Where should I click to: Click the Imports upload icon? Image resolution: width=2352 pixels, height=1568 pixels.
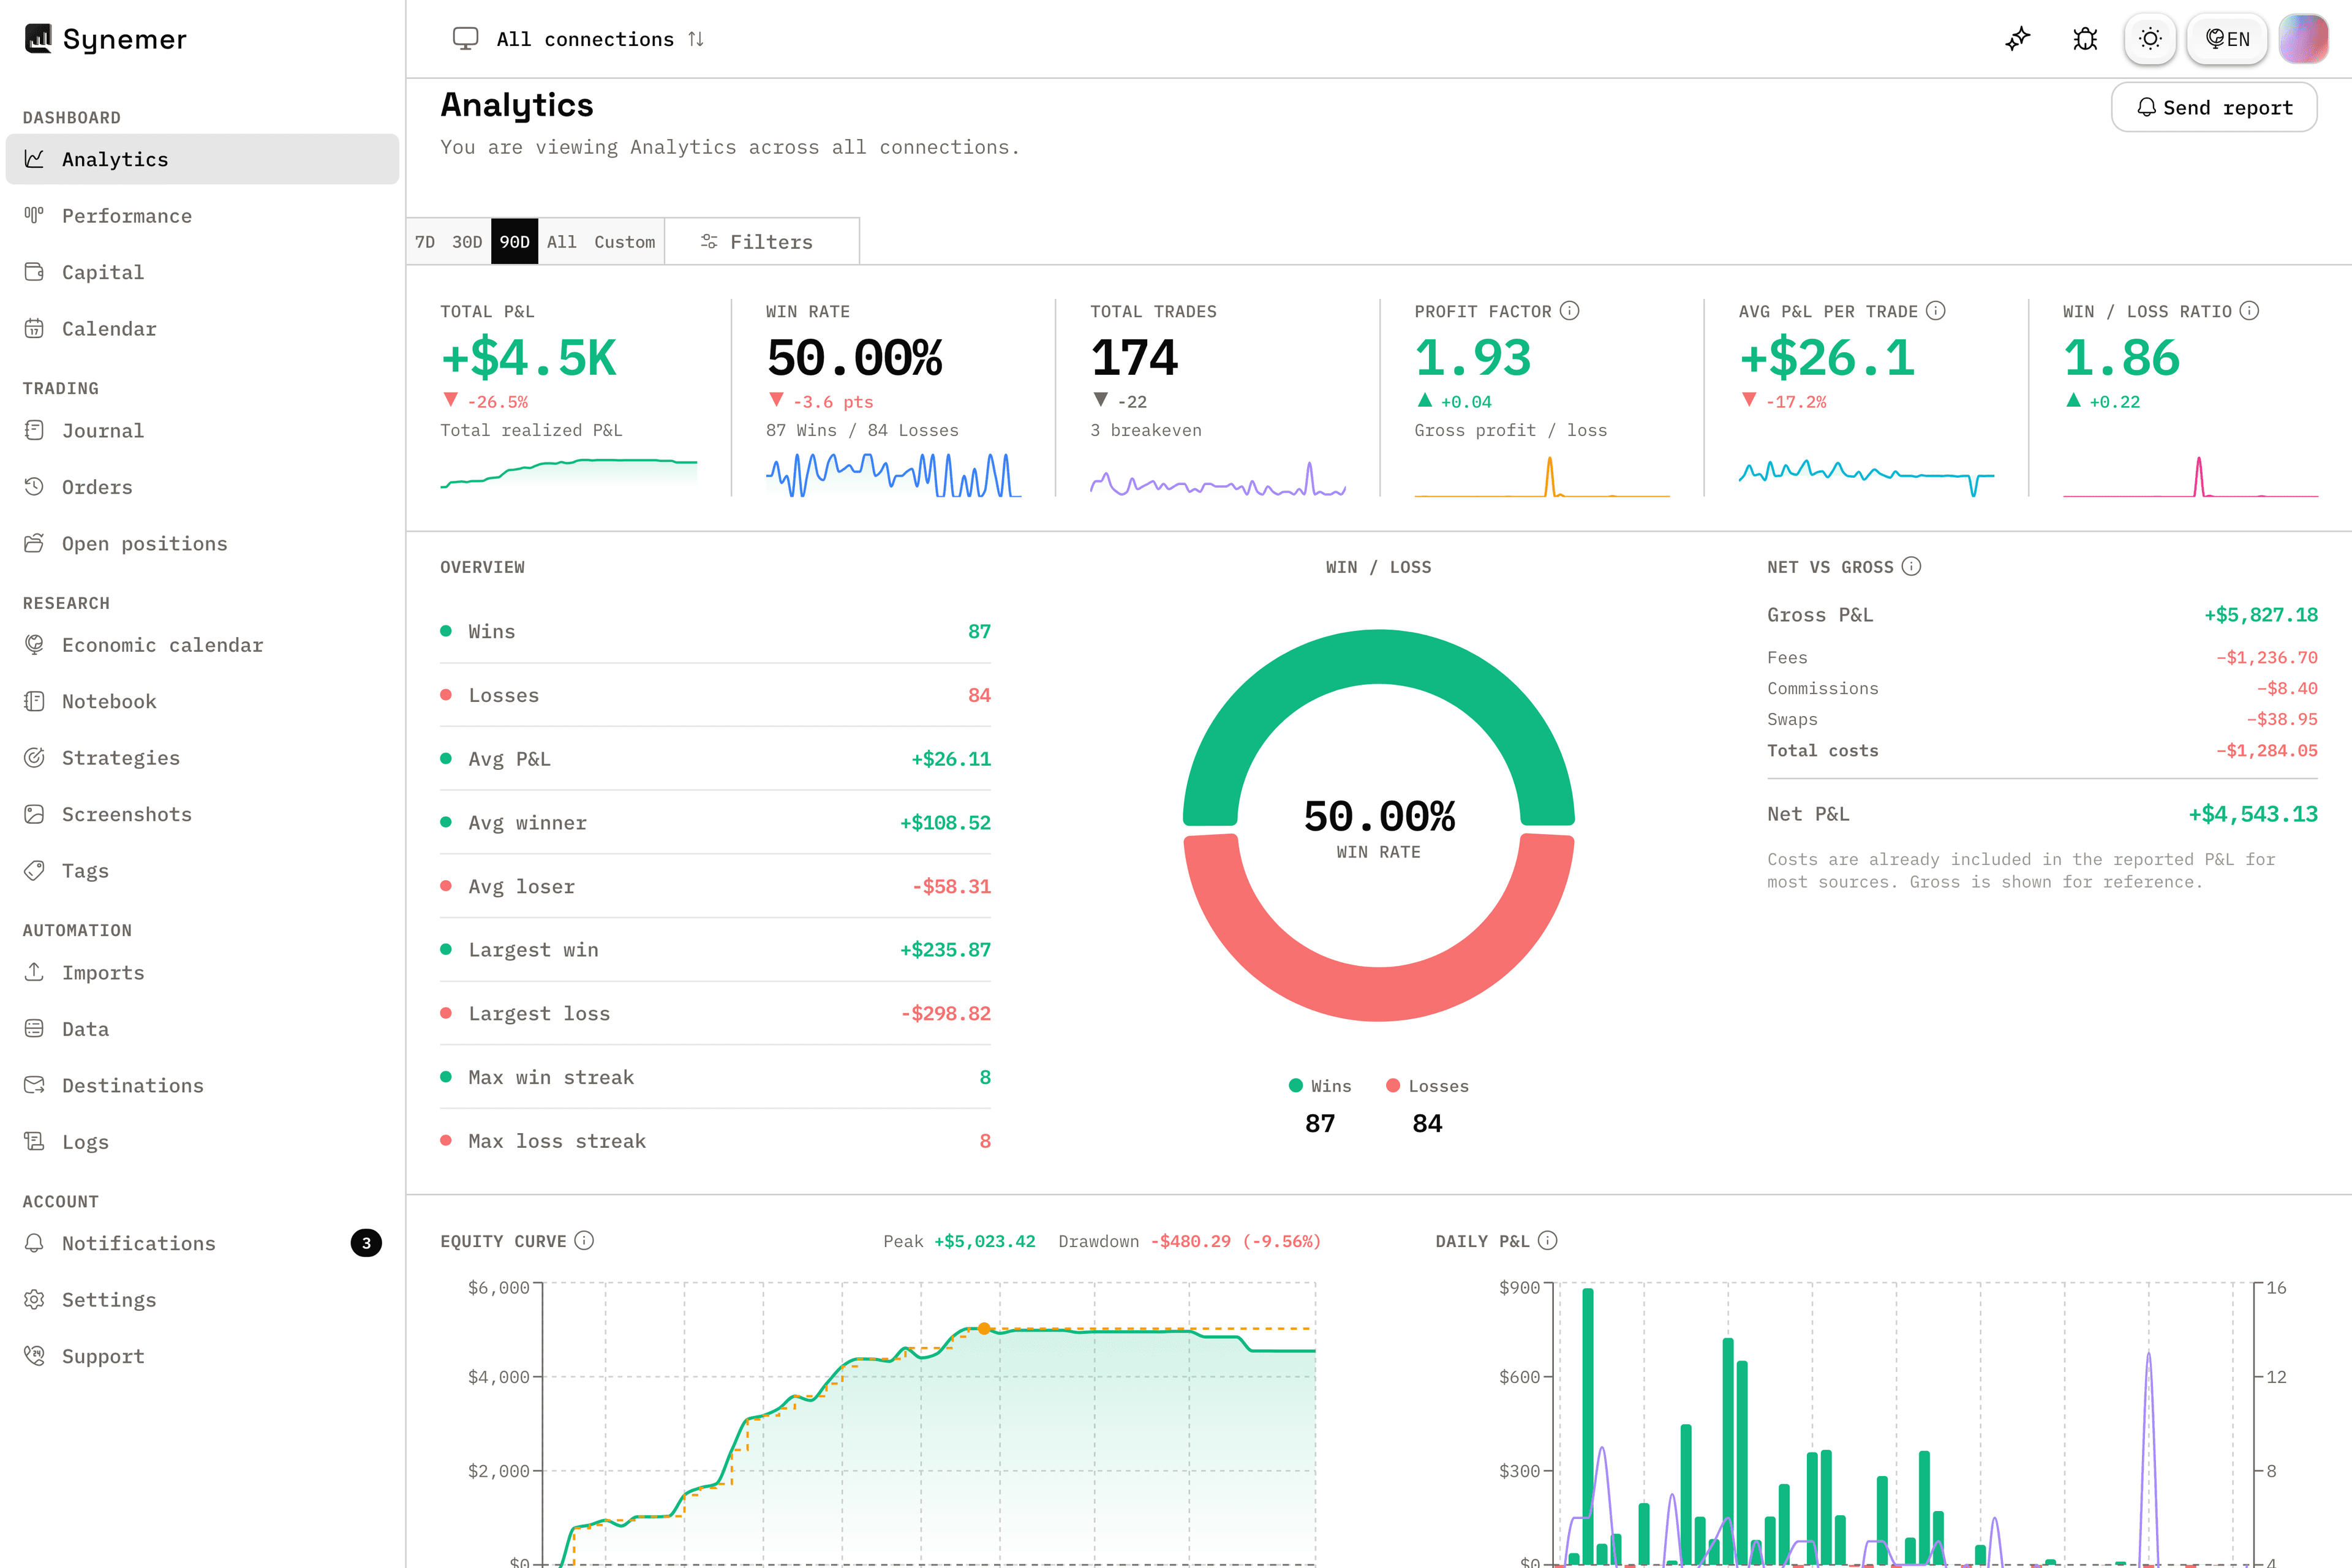pos(34,972)
